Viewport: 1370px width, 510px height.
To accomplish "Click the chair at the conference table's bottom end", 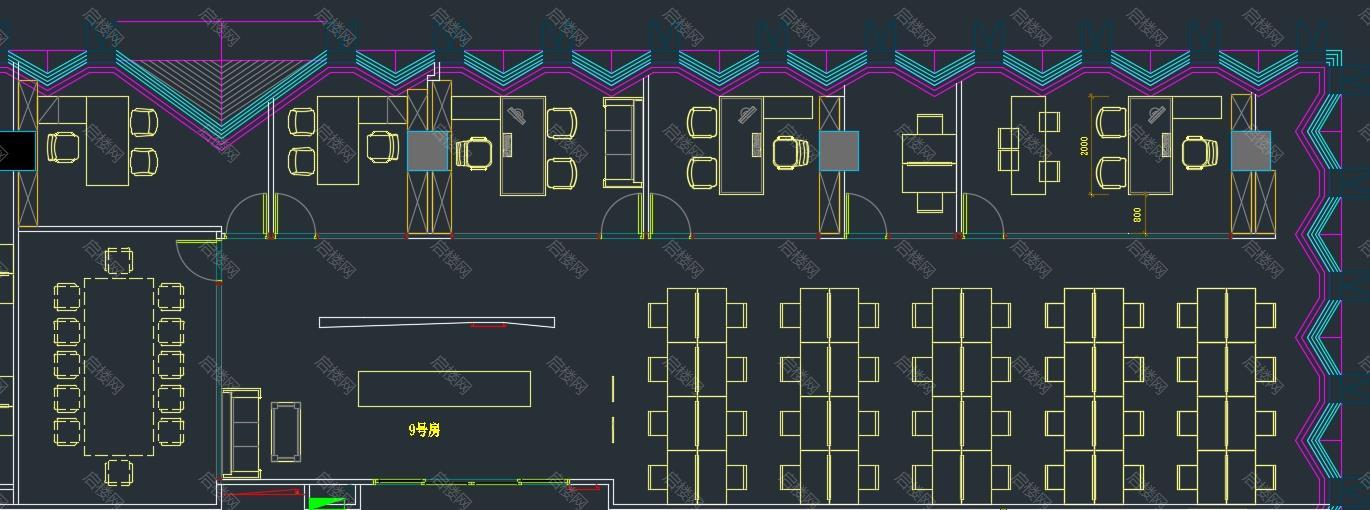I will click(119, 472).
